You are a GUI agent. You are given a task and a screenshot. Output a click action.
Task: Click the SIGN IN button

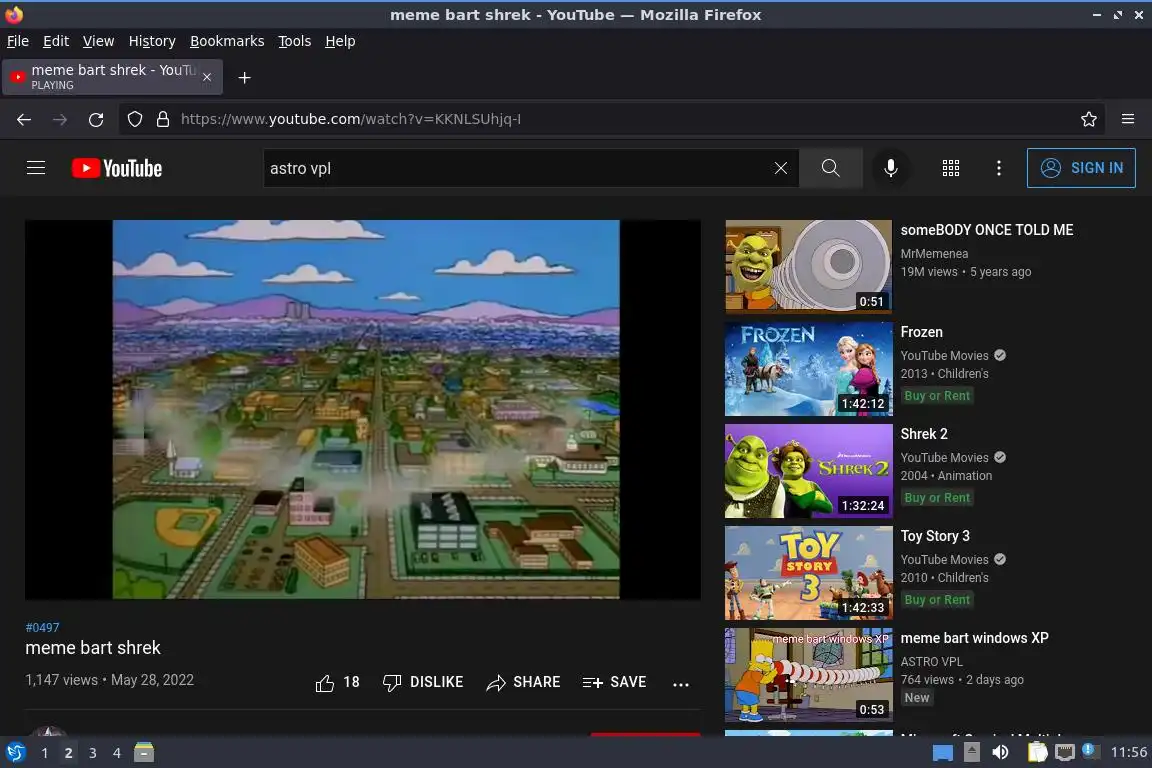click(1081, 168)
